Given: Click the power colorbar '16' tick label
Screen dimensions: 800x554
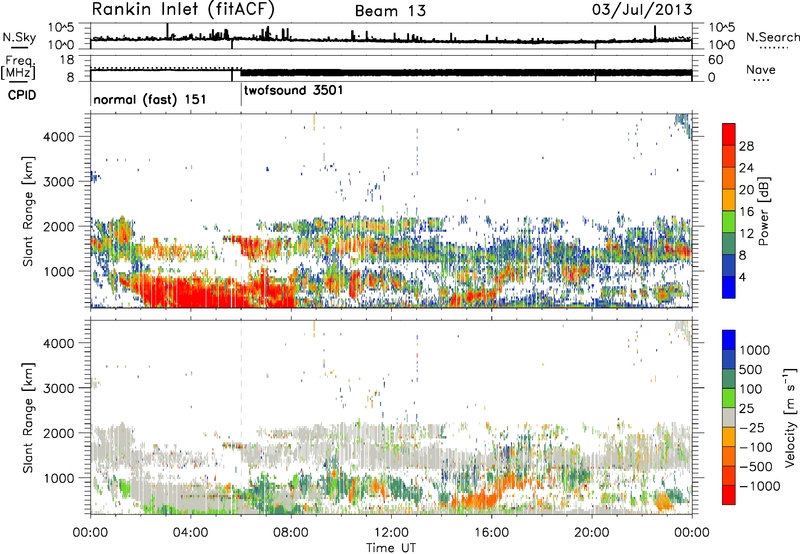Looking at the screenshot, I should click(746, 212).
